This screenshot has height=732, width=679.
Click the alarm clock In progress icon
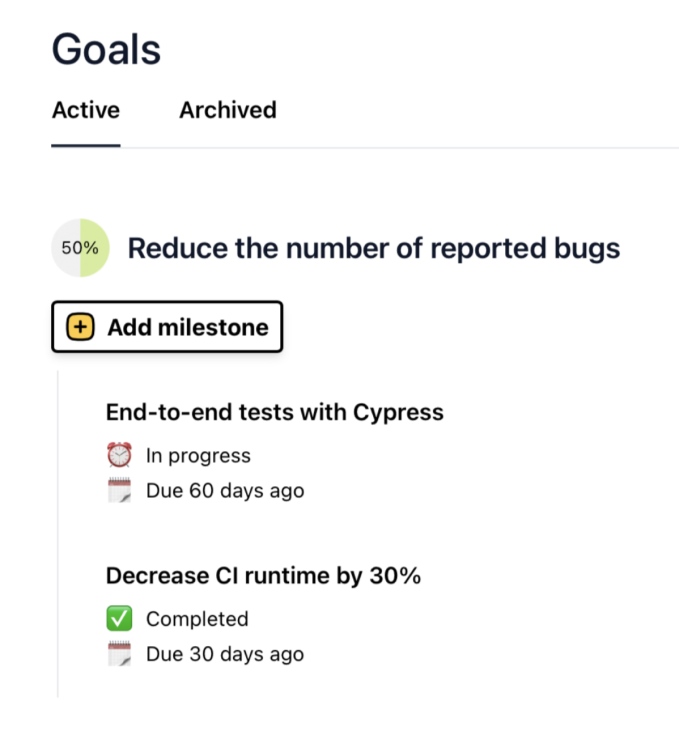click(119, 456)
